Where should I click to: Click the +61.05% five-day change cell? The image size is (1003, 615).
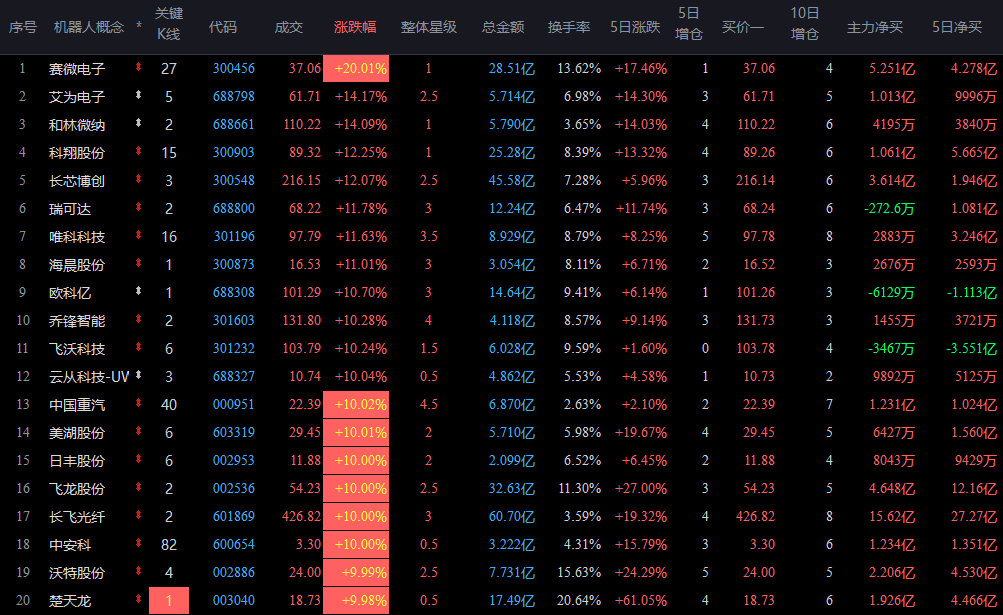tap(641, 600)
